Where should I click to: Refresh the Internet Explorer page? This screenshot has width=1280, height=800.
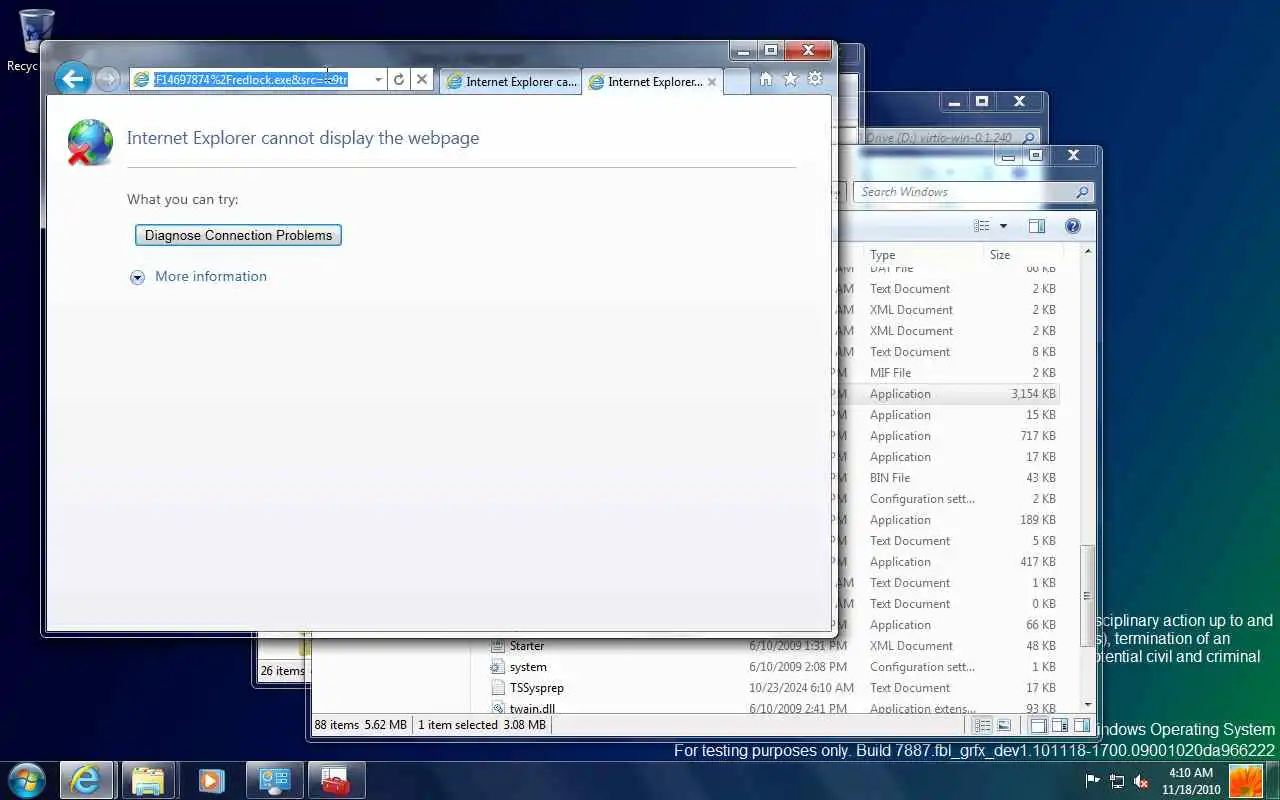399,80
